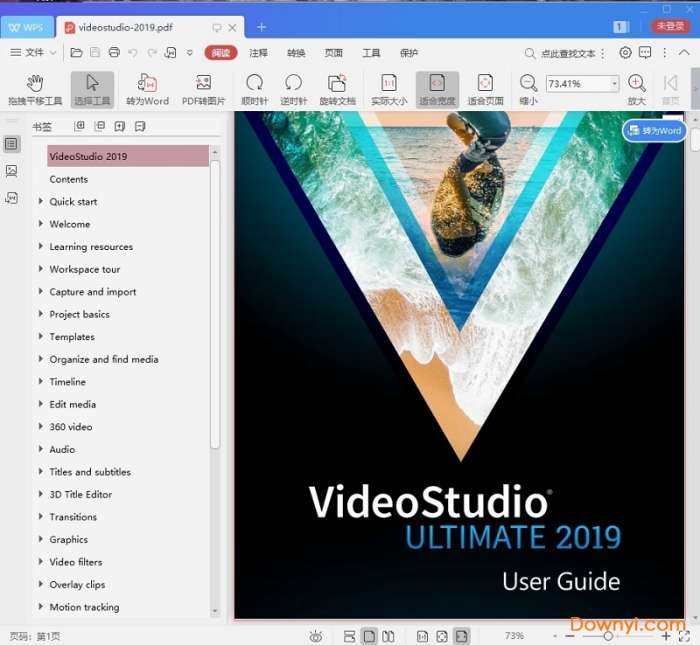The width and height of the screenshot is (700, 645).
Task: Rotate page clockwise with 顺时针
Action: pyautogui.click(x=255, y=89)
